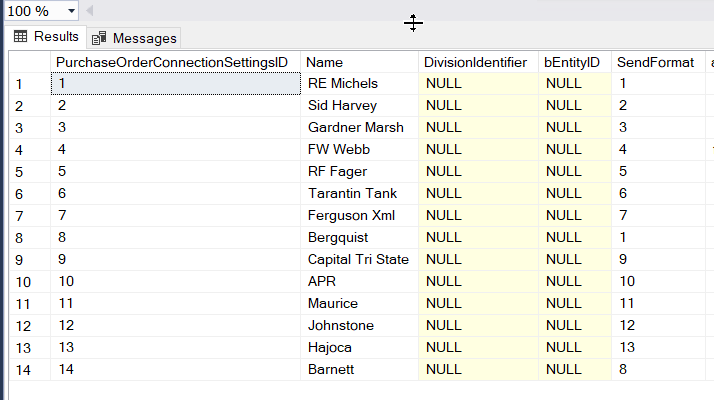
Task: Click the 'Sid Harvey' name cell
Action: point(359,105)
